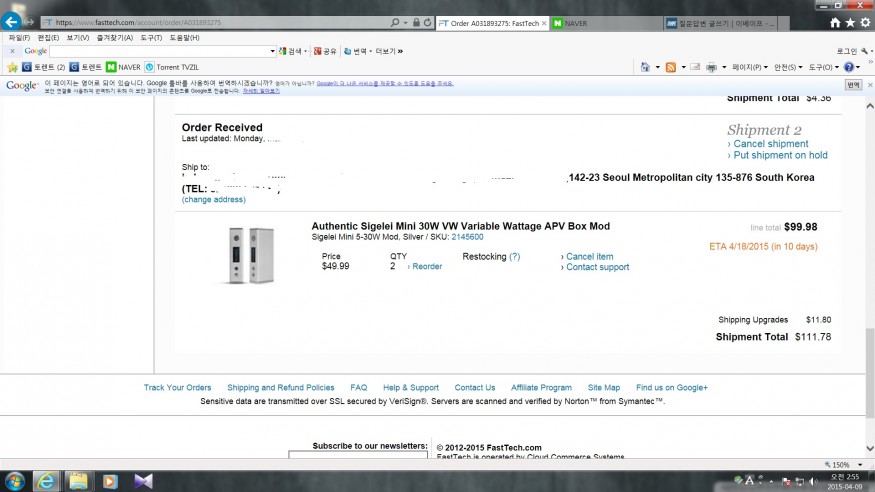Click the blue Help question mark icon

(849, 67)
